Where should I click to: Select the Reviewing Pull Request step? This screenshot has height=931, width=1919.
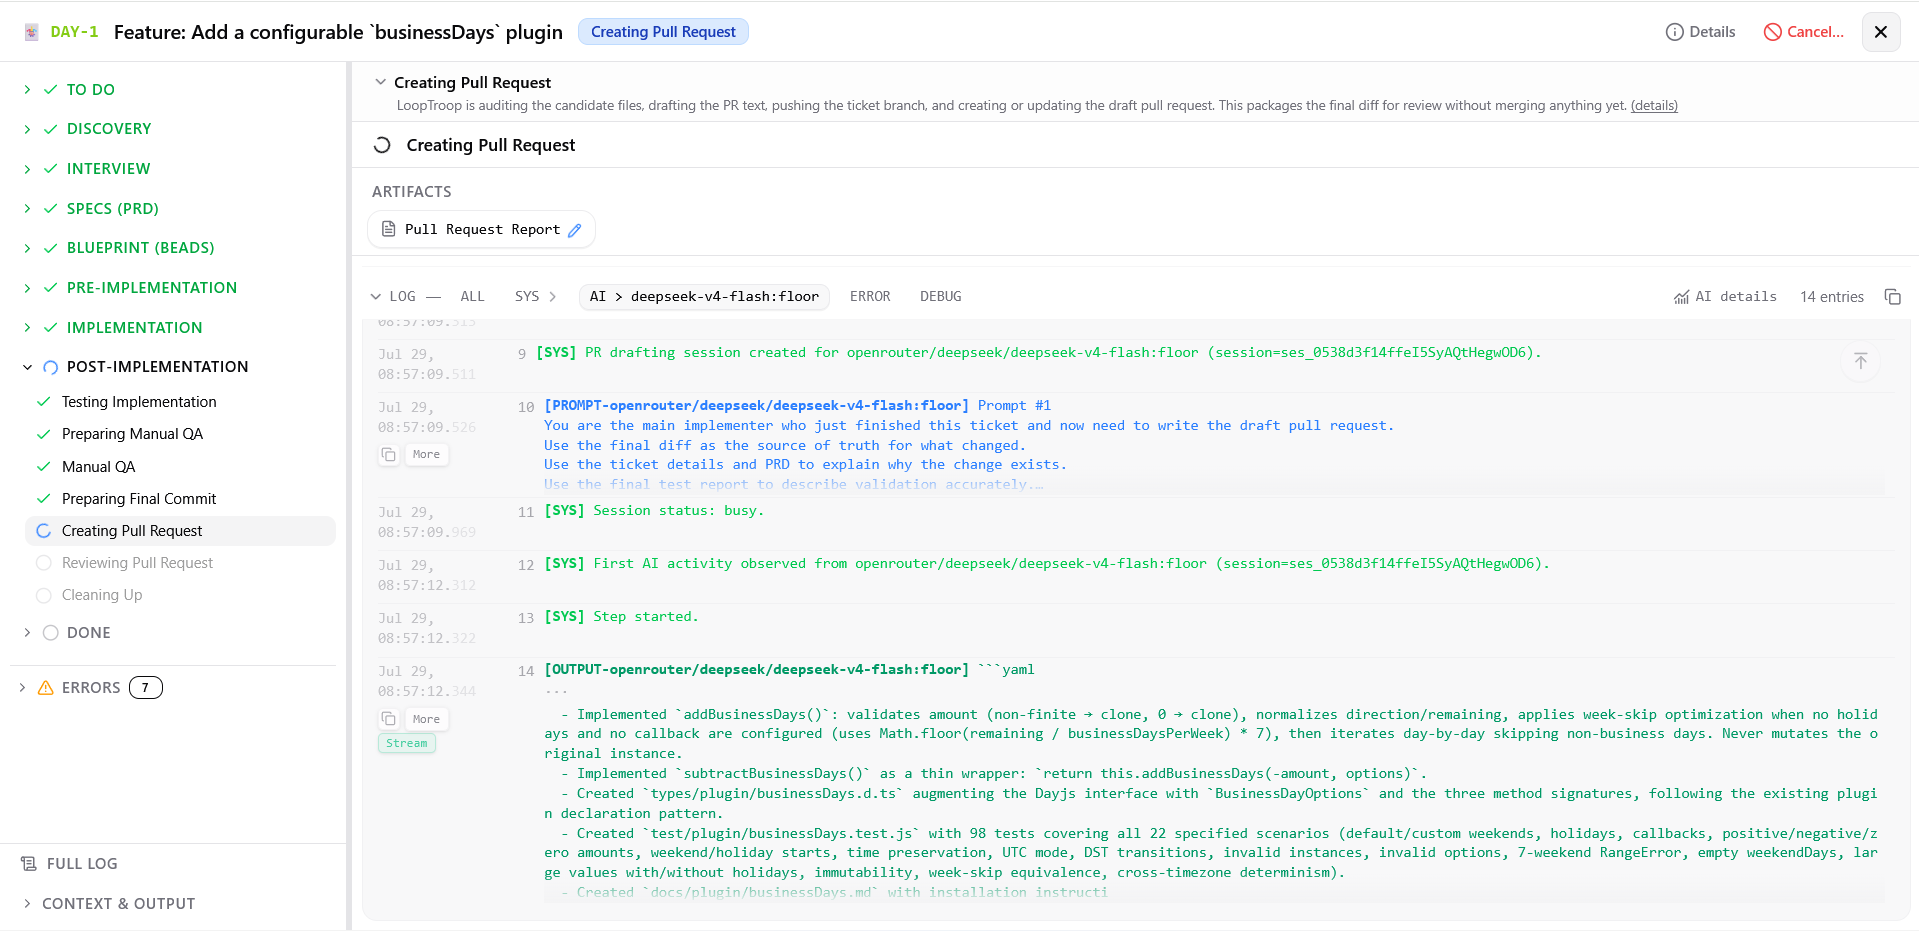[137, 563]
